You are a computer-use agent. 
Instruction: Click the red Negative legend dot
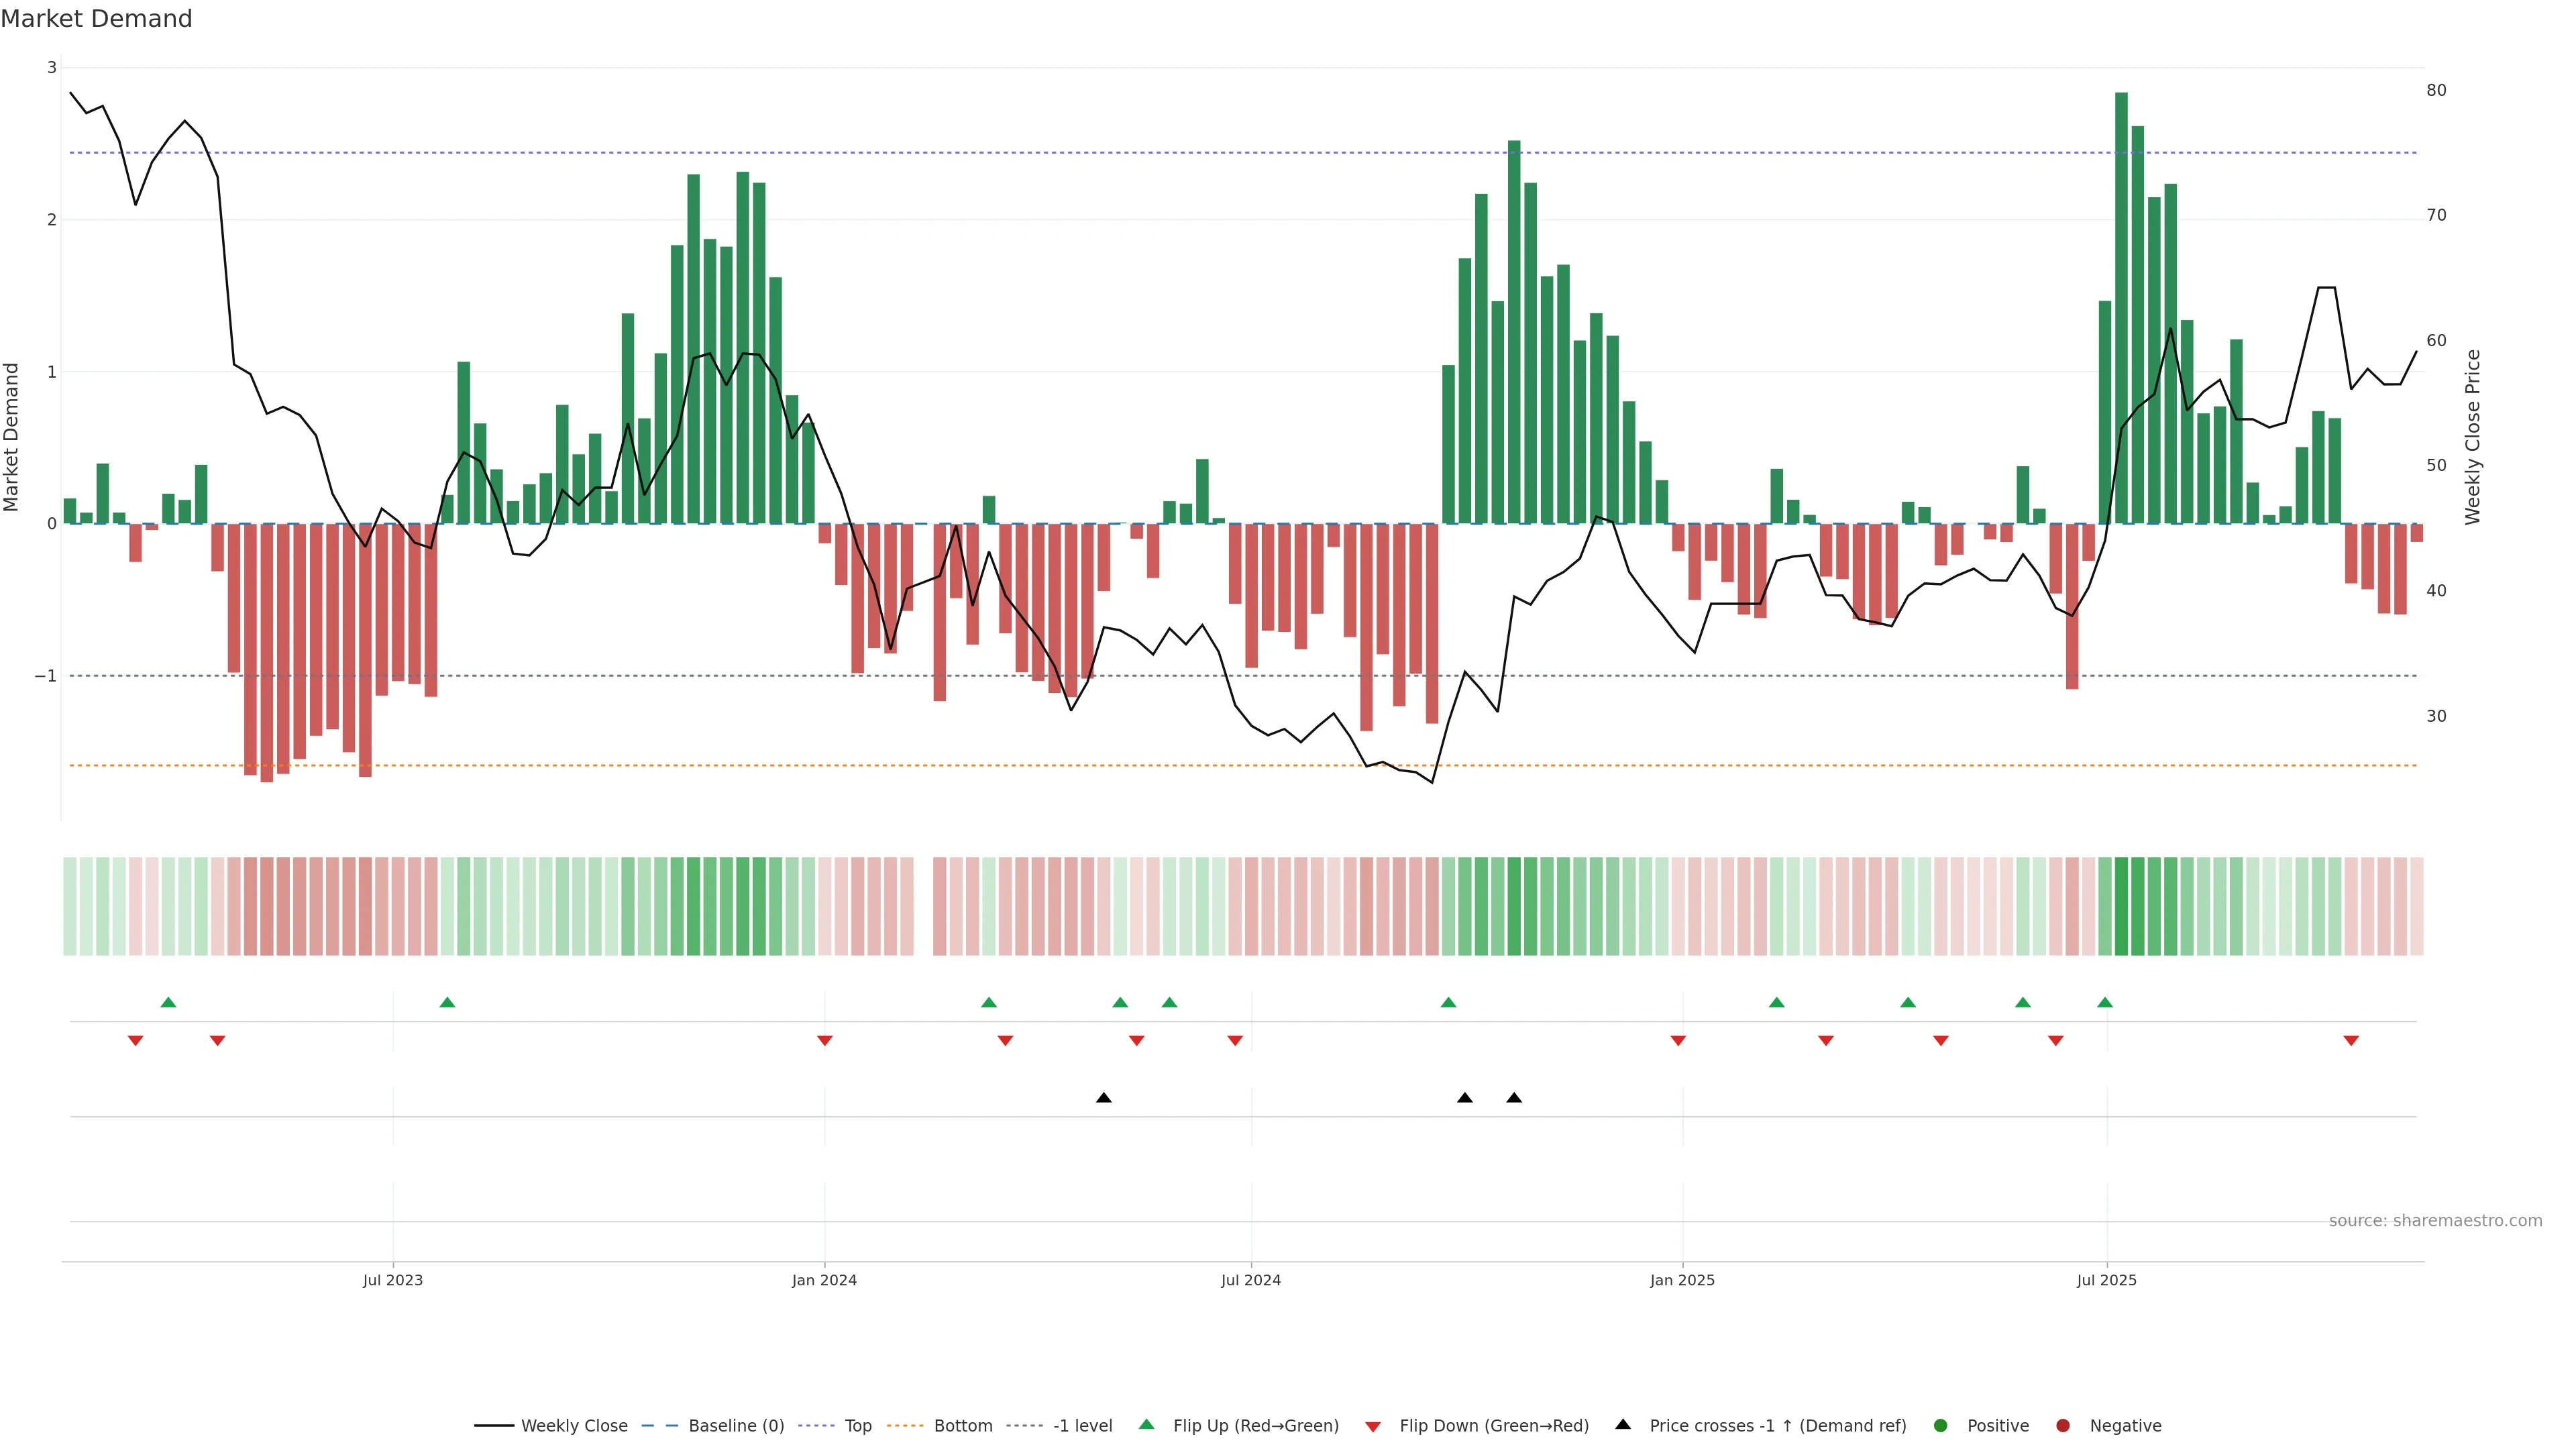coord(2063,1425)
